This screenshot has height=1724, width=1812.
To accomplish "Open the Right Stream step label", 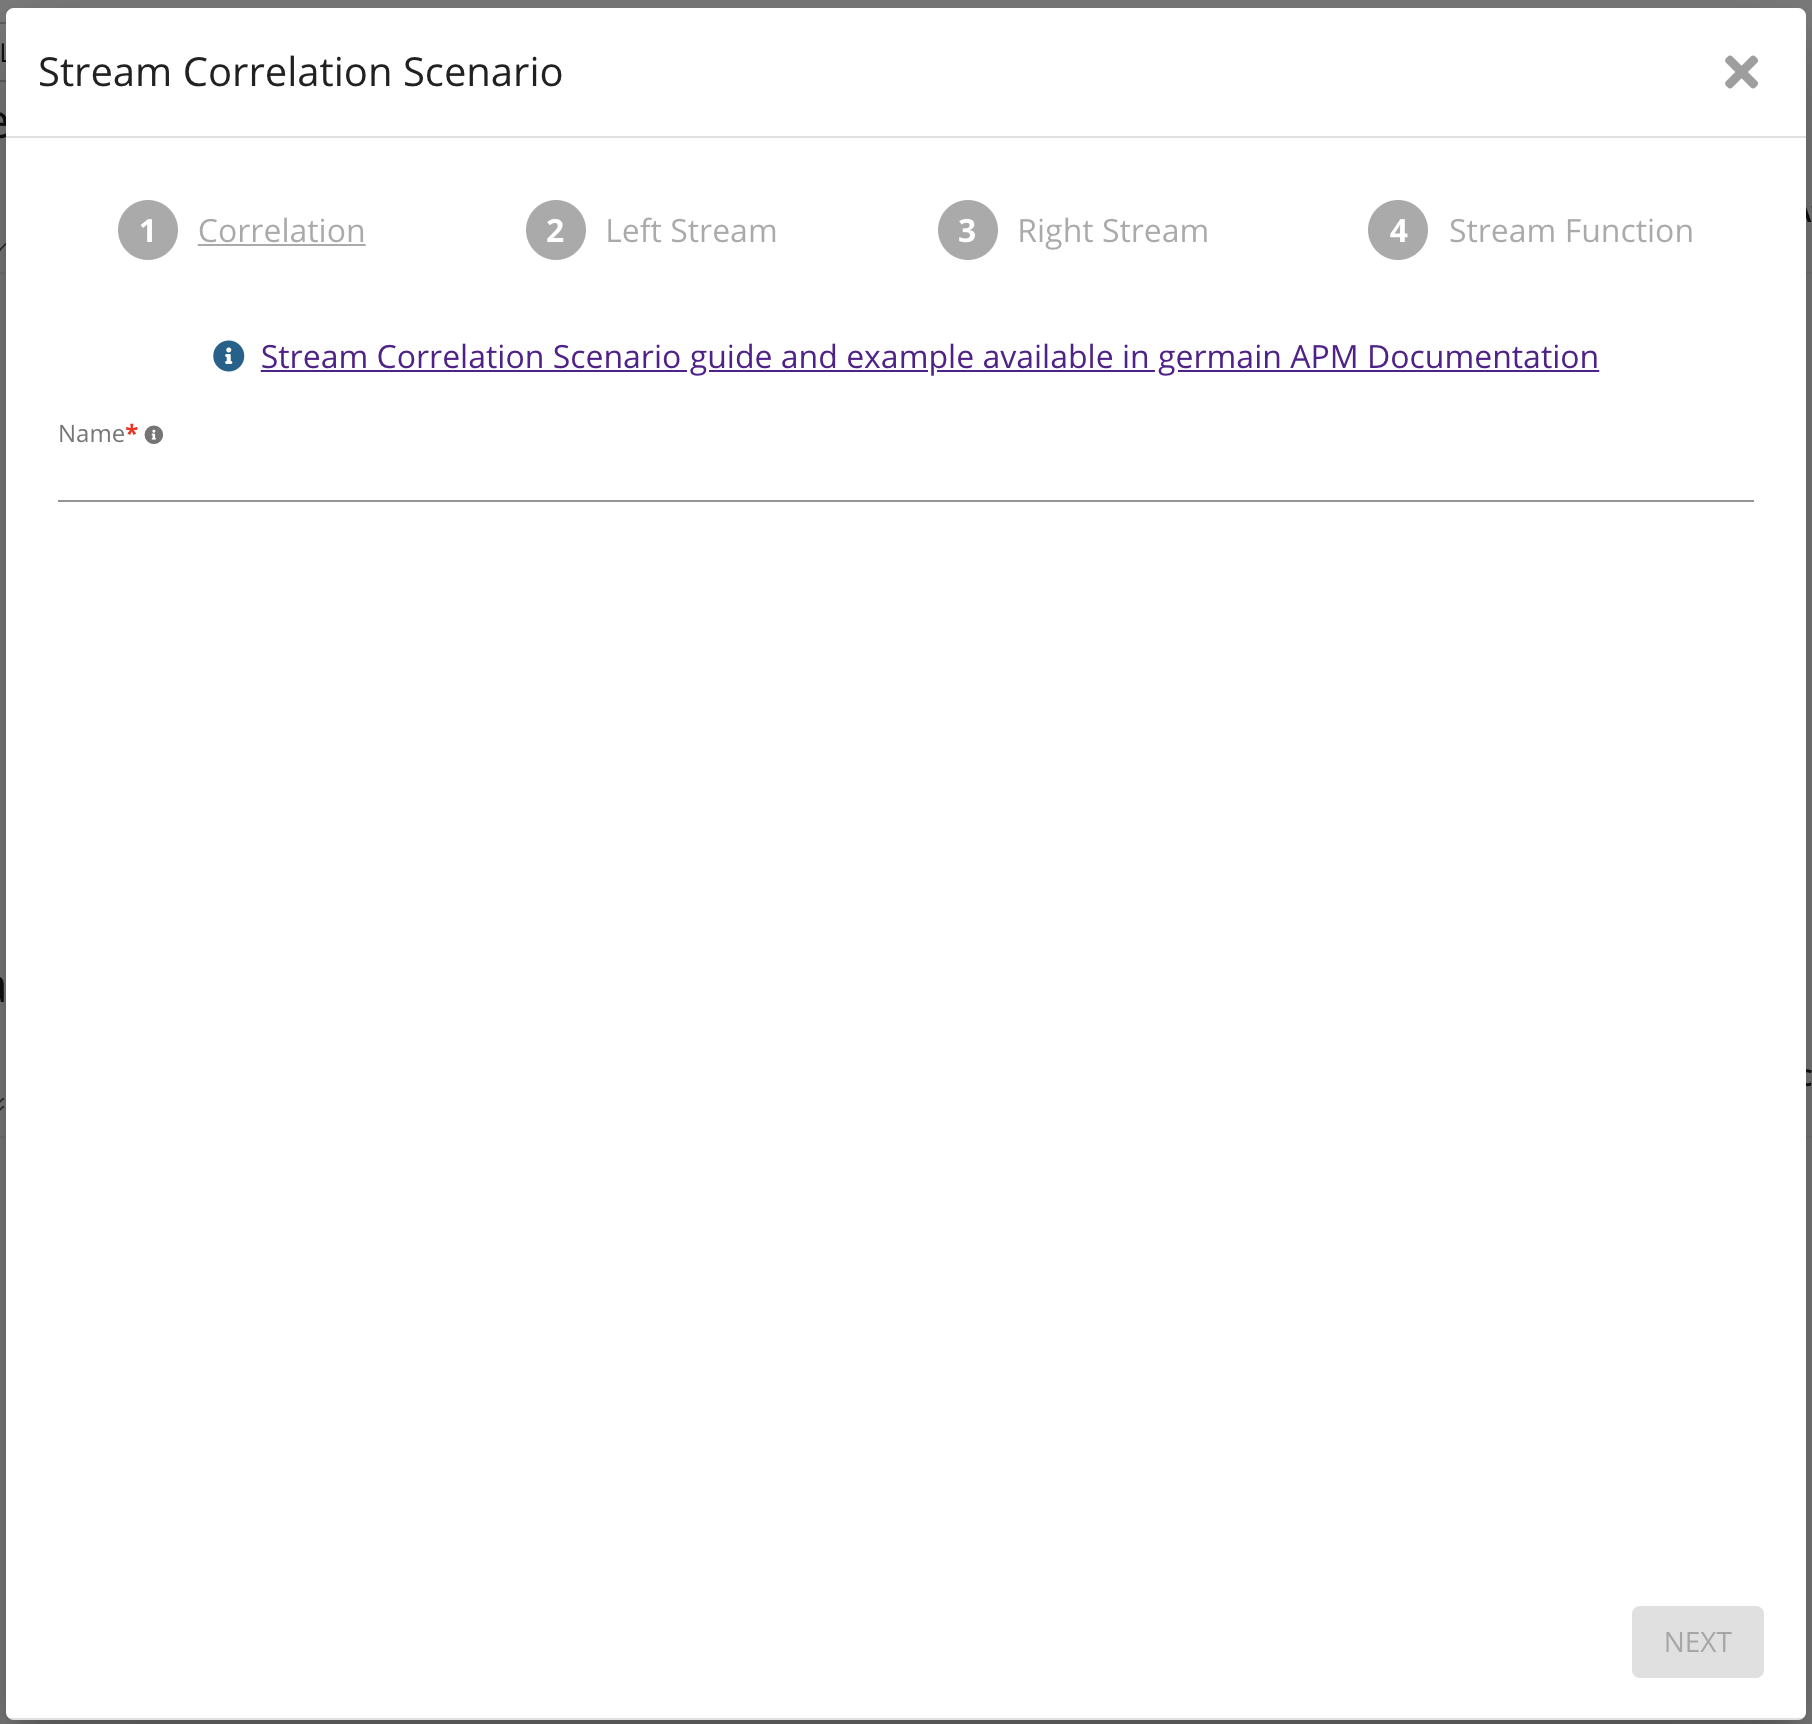I will click(x=1113, y=231).
